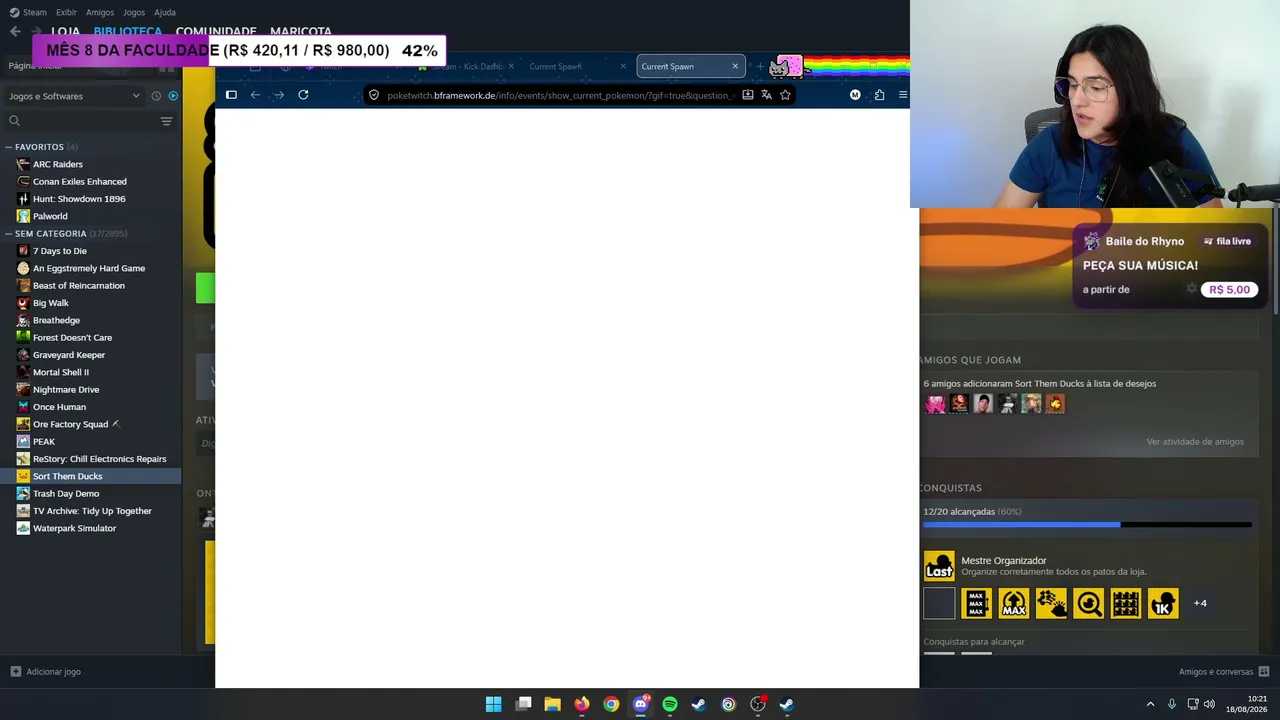
Task: Click the 1K duck achievement icon
Action: pos(1163,604)
